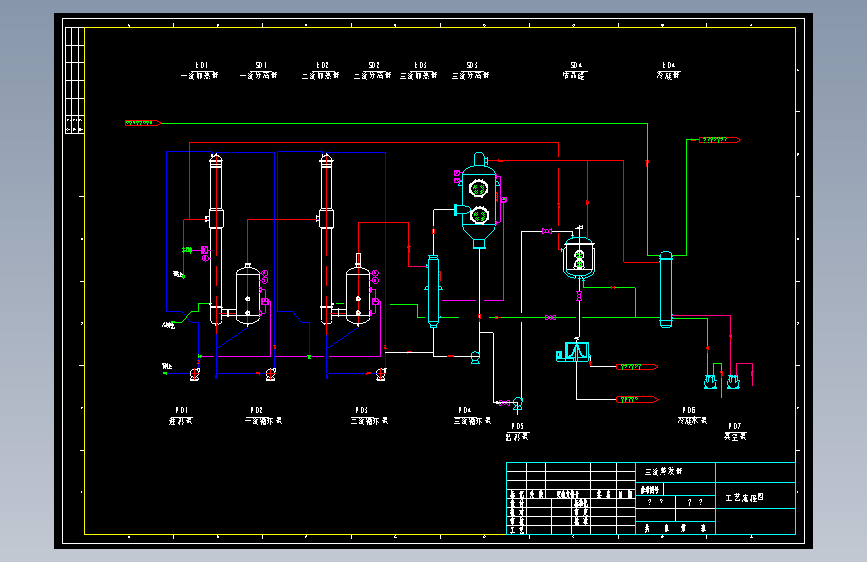Viewport: 867px width, 562px height.
Task: Select the magenta valve beside the P05 pump
Action: pyautogui.click(x=504, y=403)
